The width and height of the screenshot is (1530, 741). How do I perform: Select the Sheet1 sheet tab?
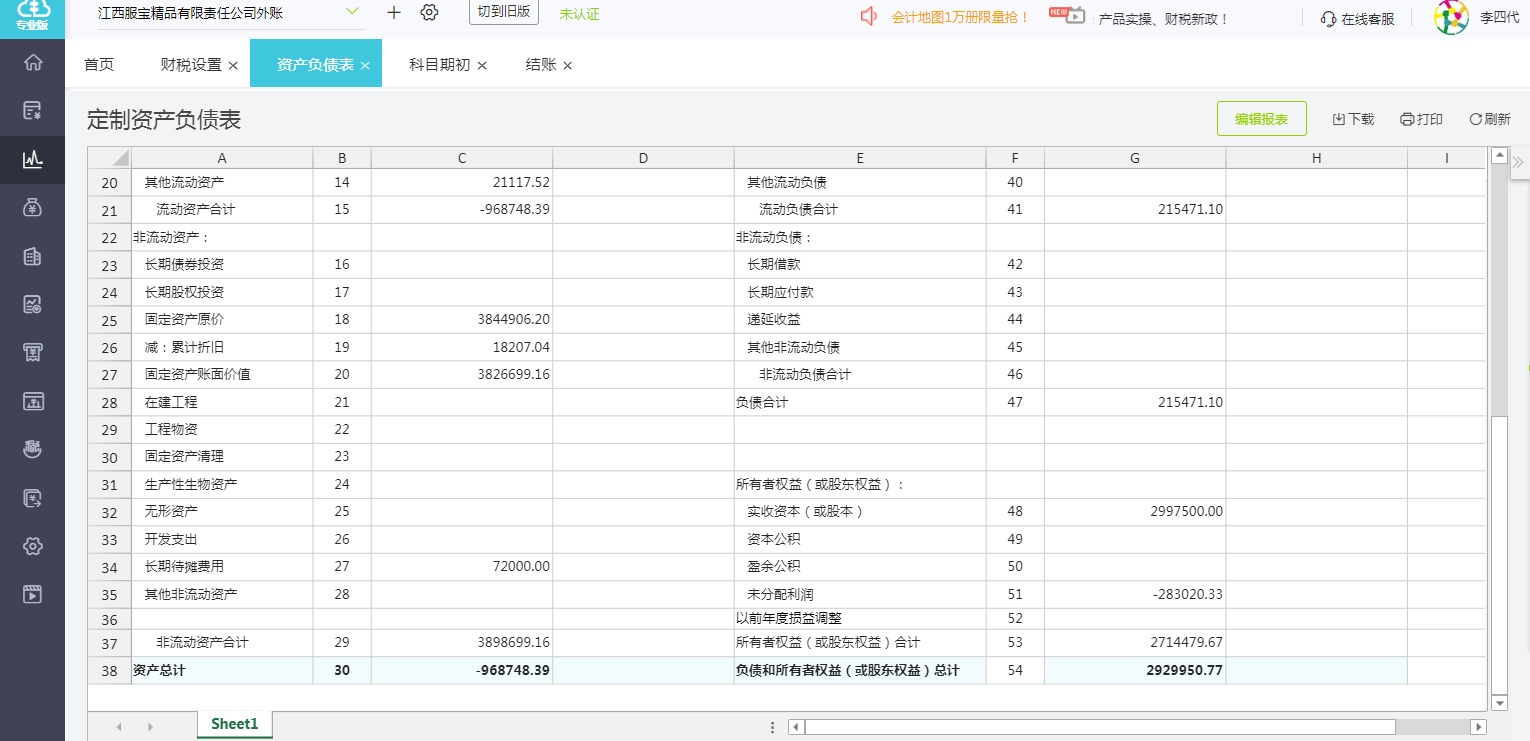coord(235,725)
